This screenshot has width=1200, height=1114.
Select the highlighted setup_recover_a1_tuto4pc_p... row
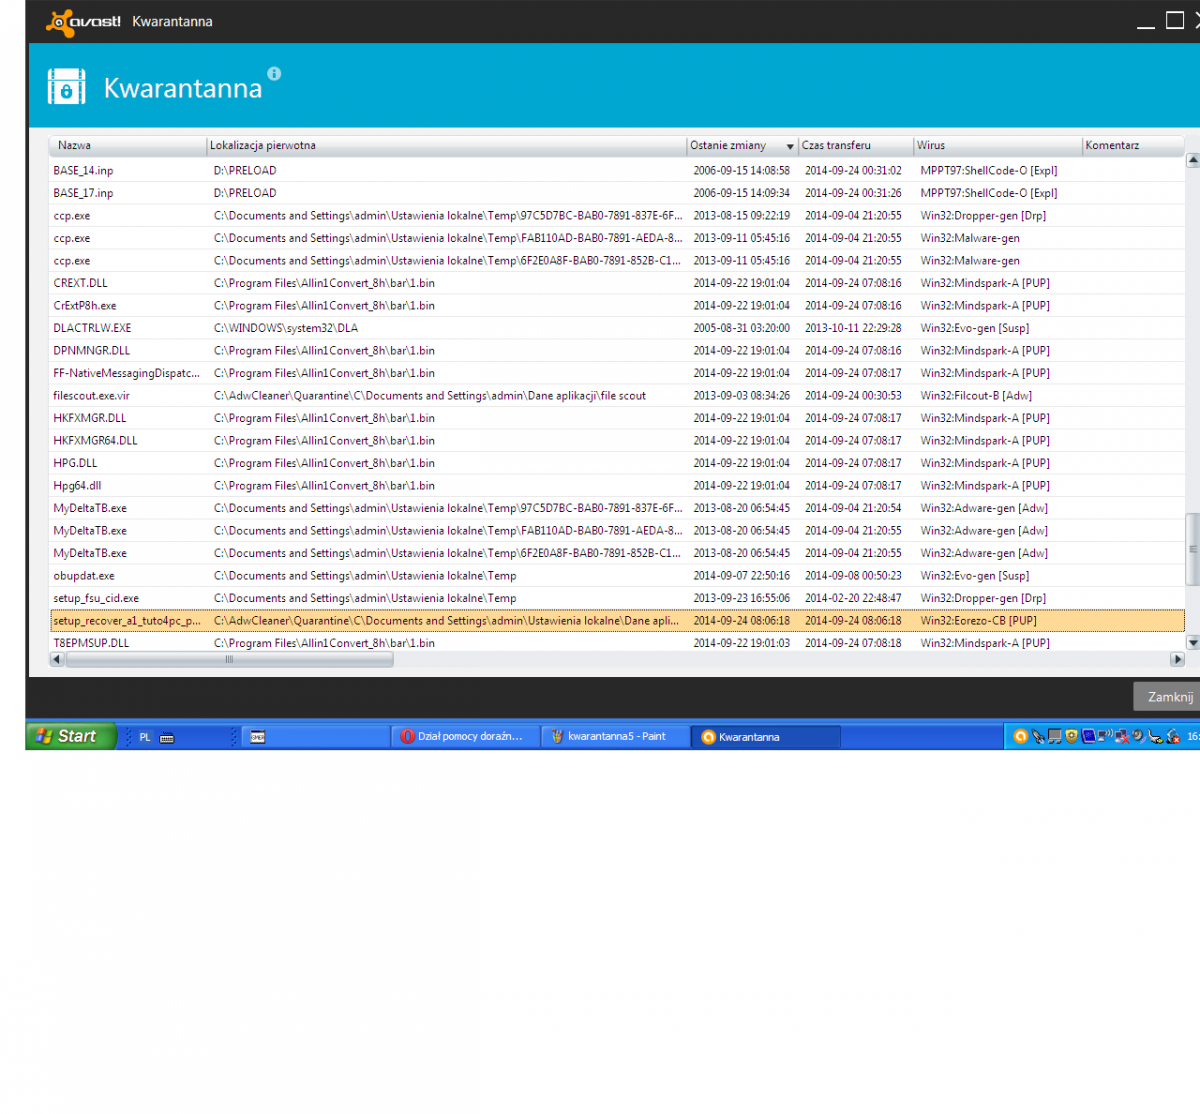[x=617, y=621]
